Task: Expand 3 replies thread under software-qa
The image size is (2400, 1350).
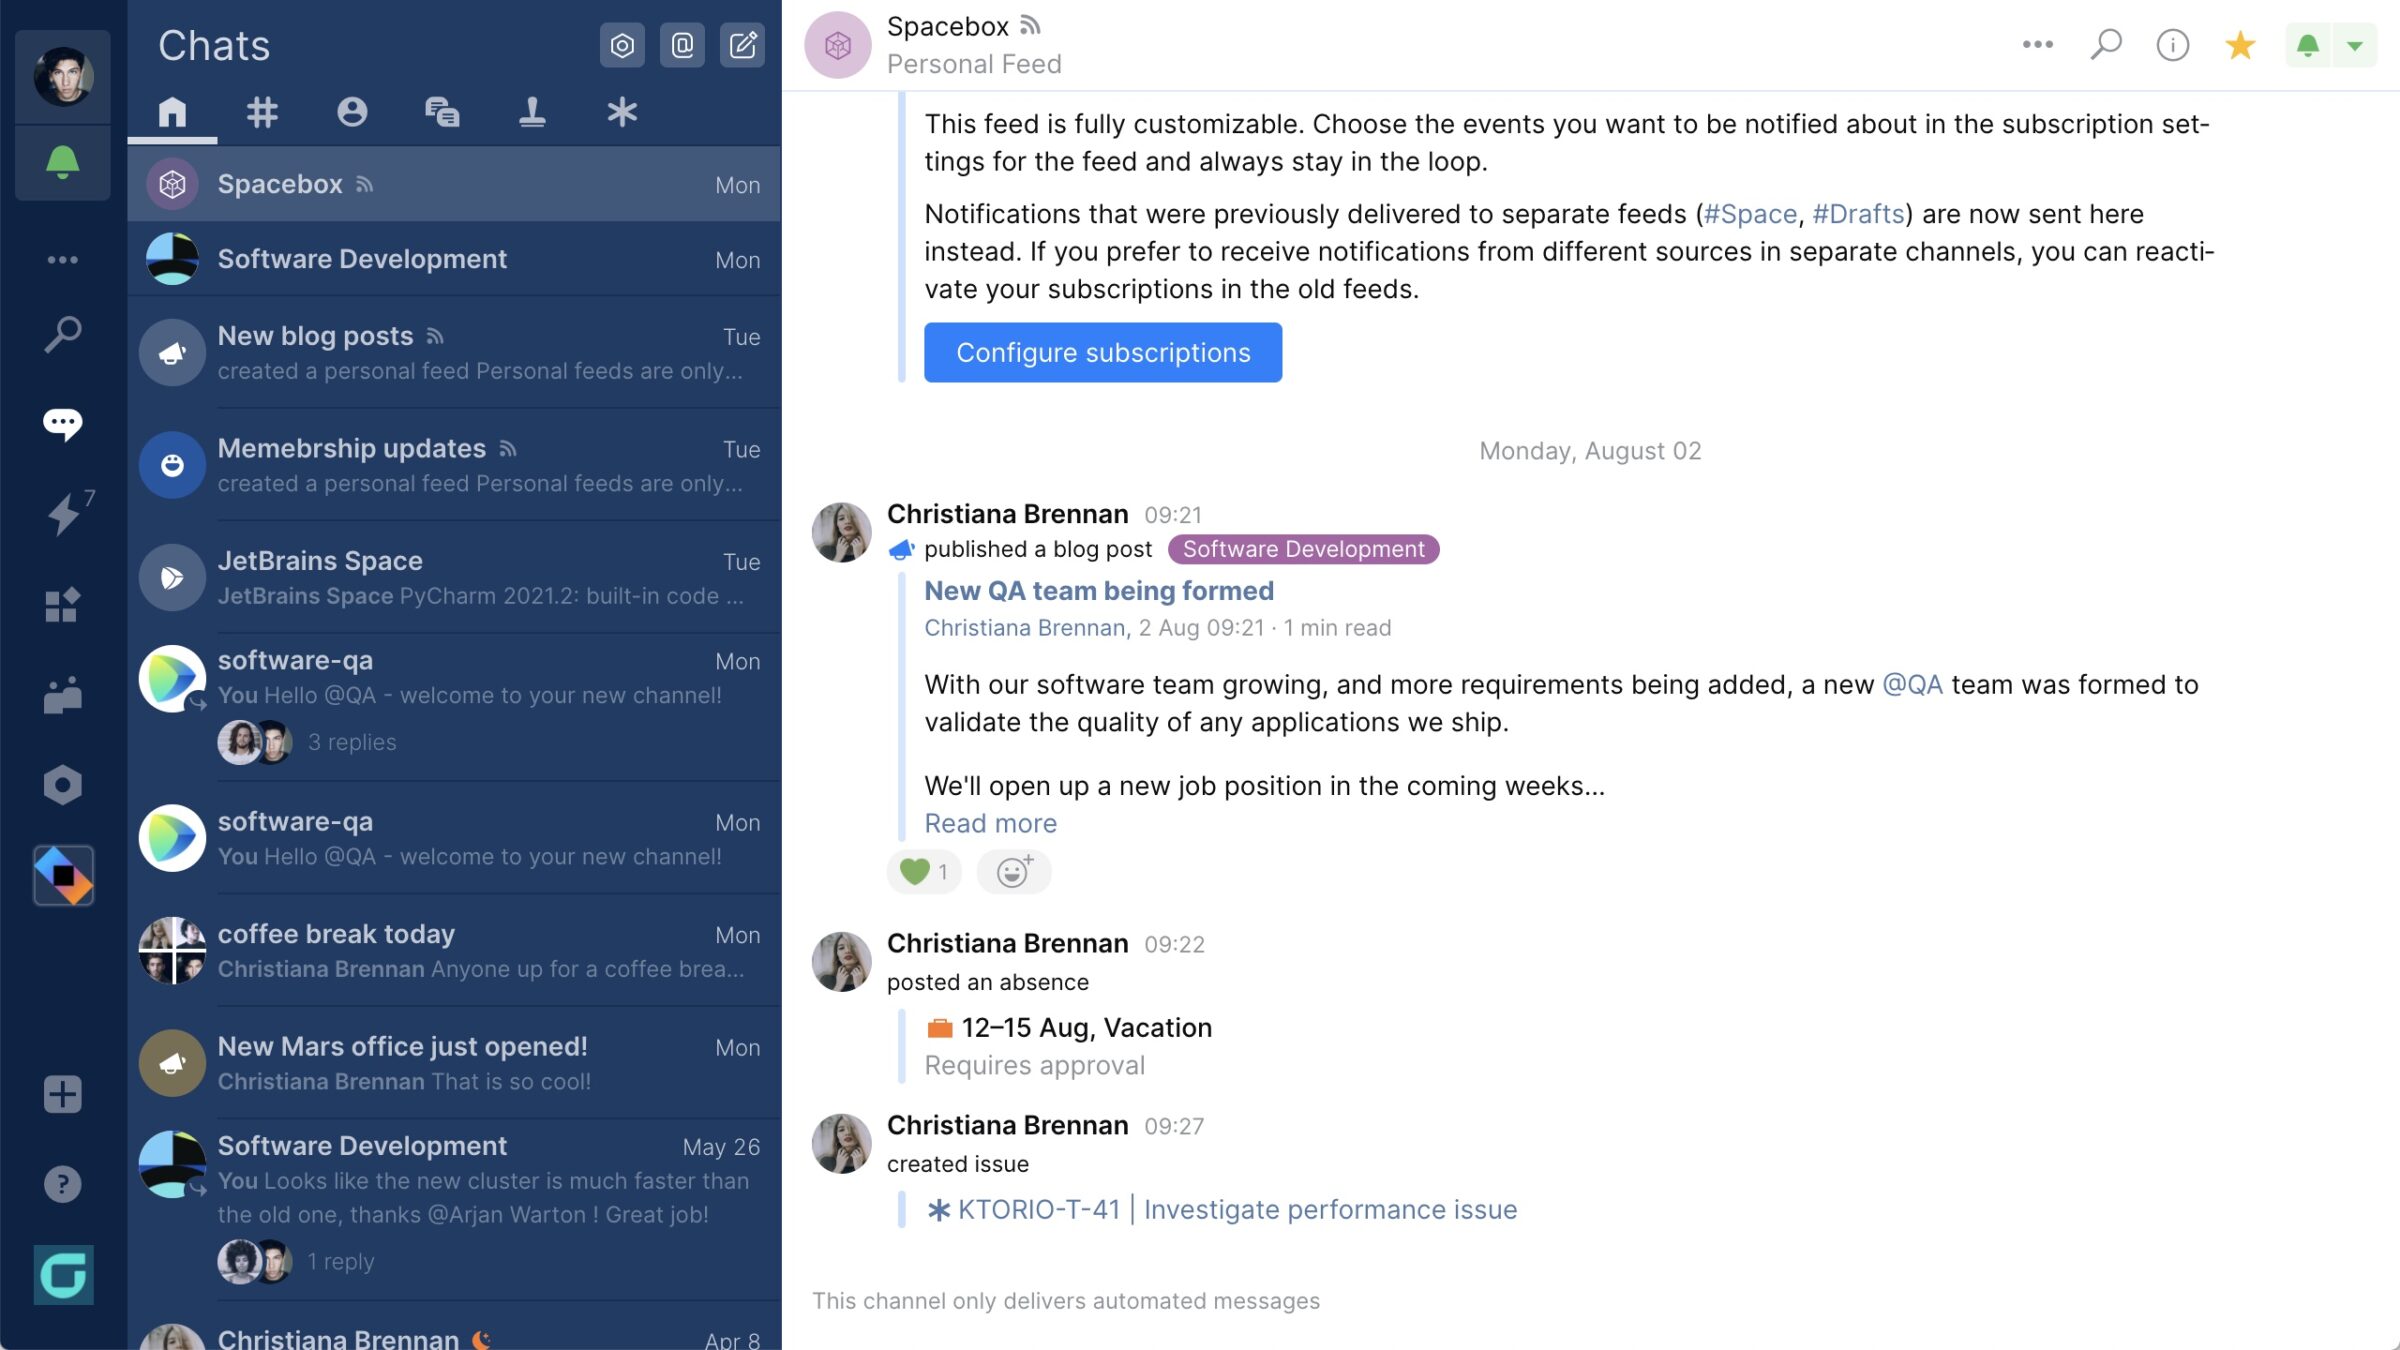Action: [x=352, y=742]
